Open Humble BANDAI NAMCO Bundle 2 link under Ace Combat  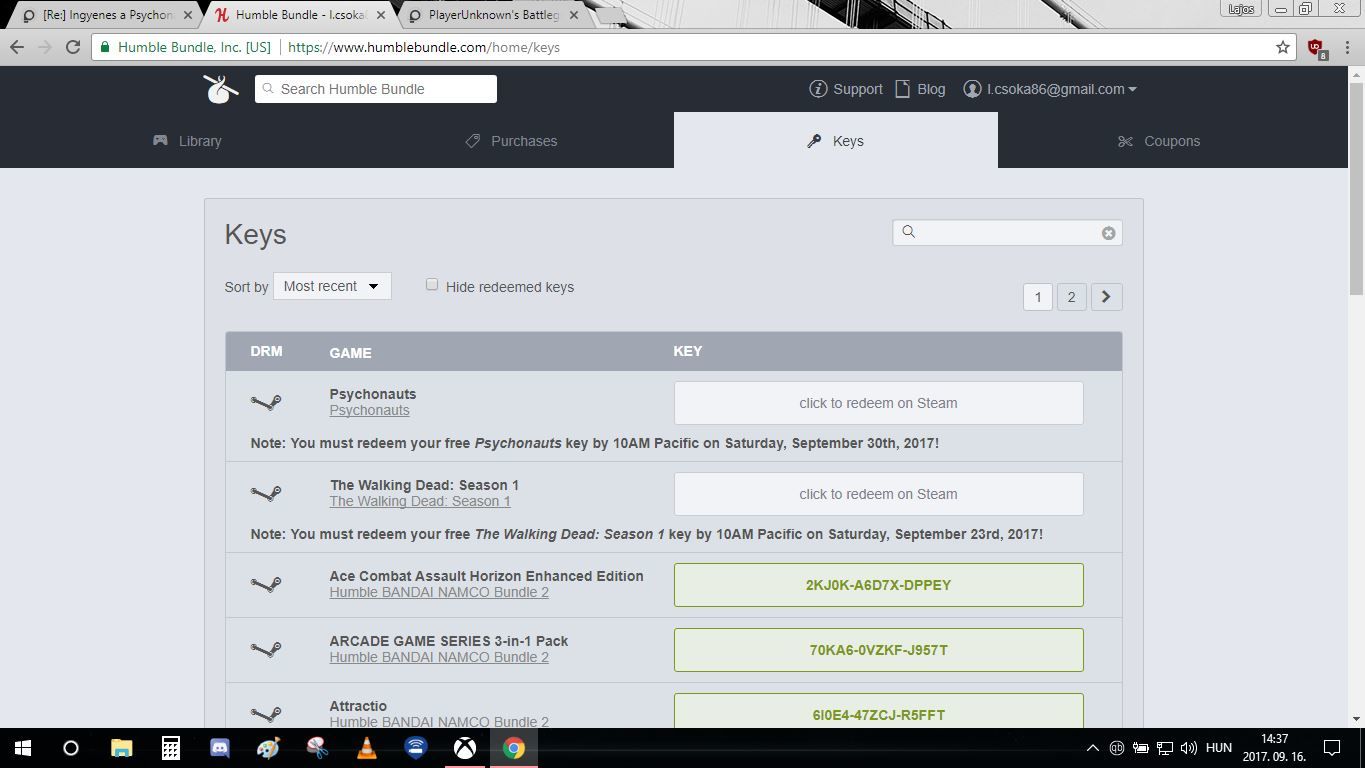coord(439,592)
